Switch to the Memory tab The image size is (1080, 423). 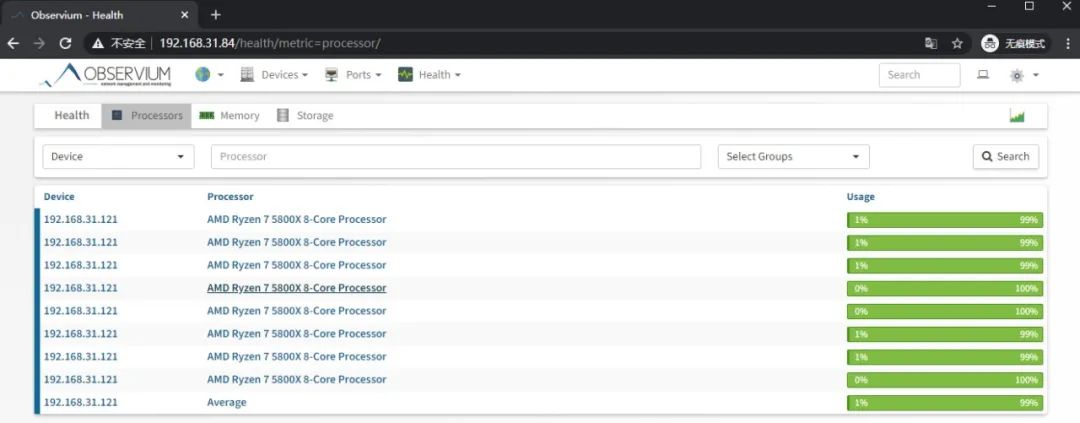tap(230, 116)
